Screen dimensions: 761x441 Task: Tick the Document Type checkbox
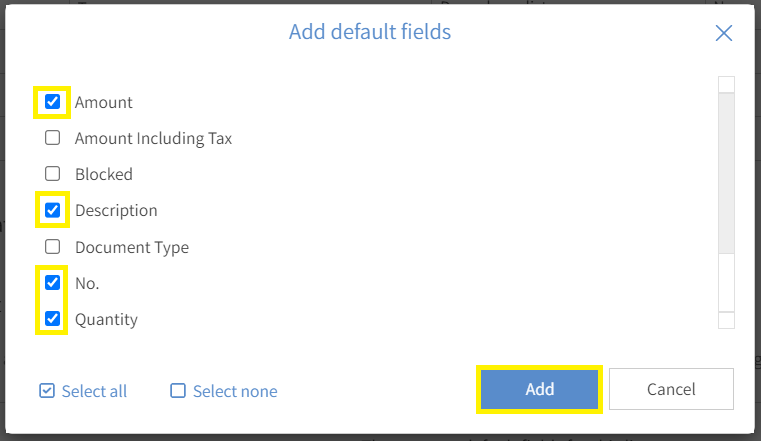coord(52,246)
